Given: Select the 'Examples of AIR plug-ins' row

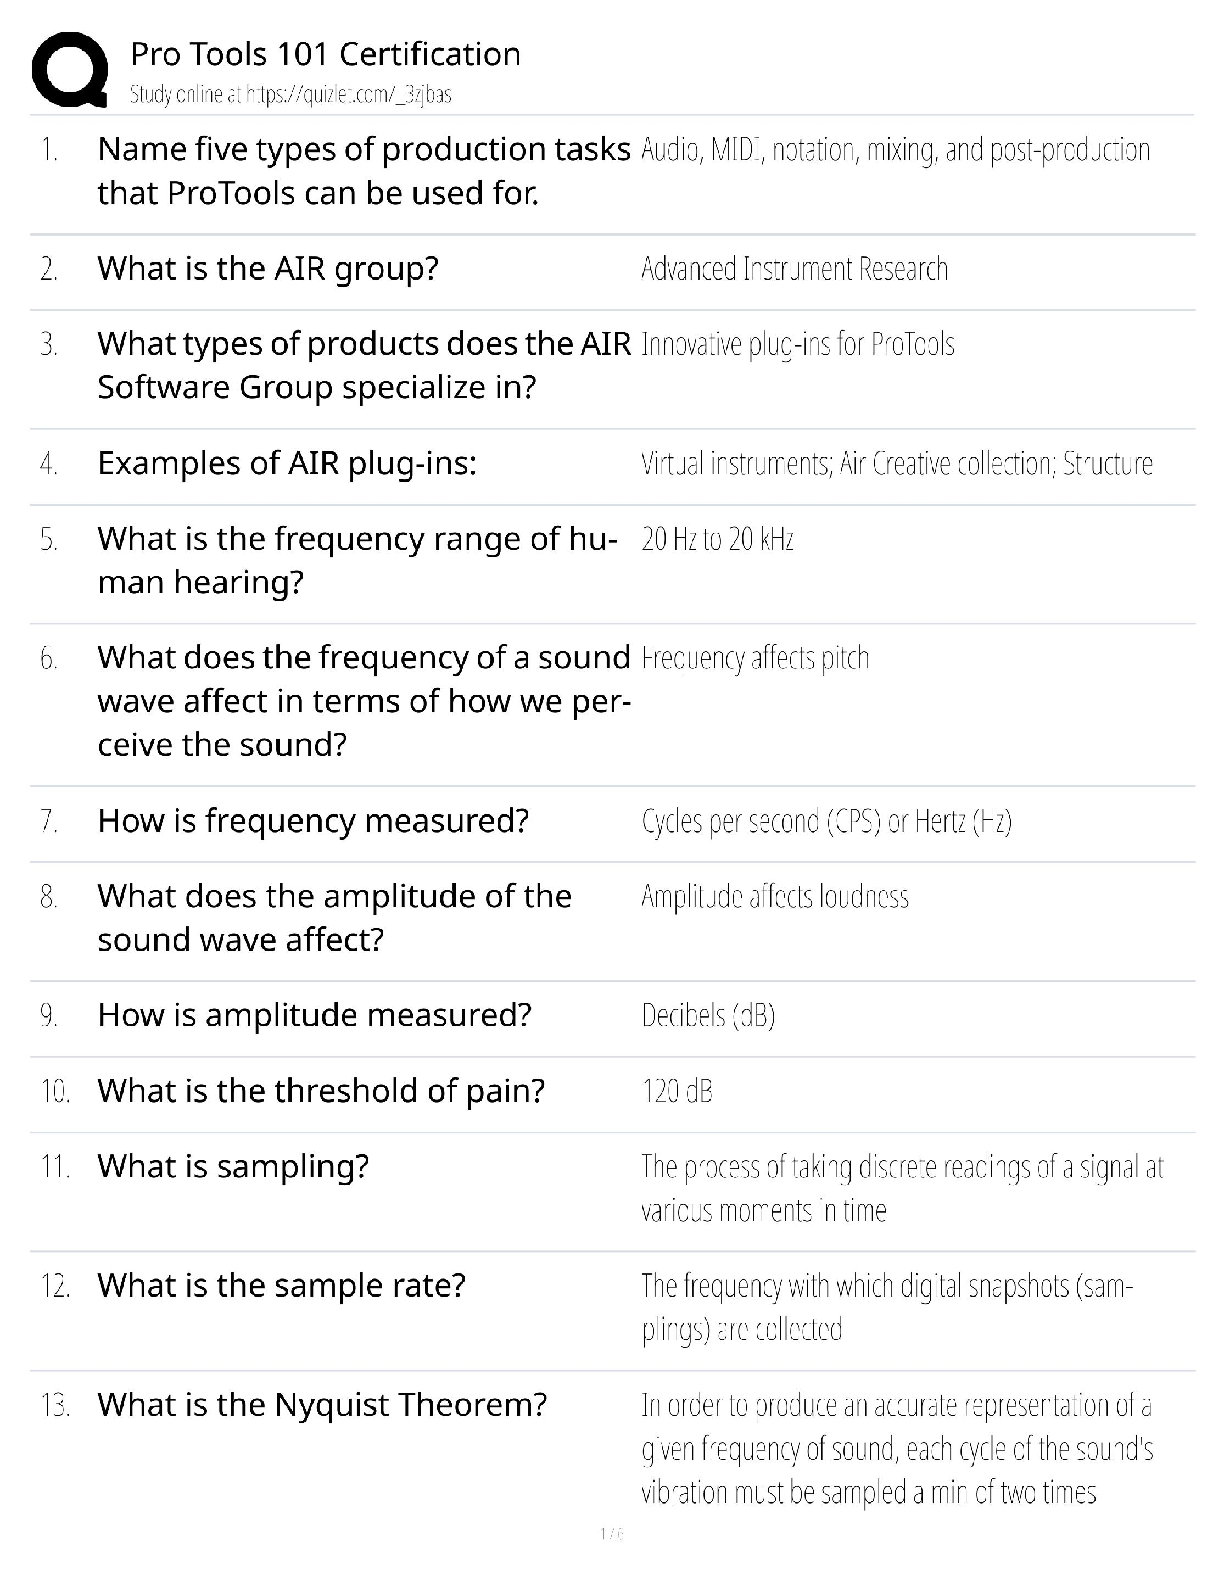Looking at the screenshot, I should (612, 464).
